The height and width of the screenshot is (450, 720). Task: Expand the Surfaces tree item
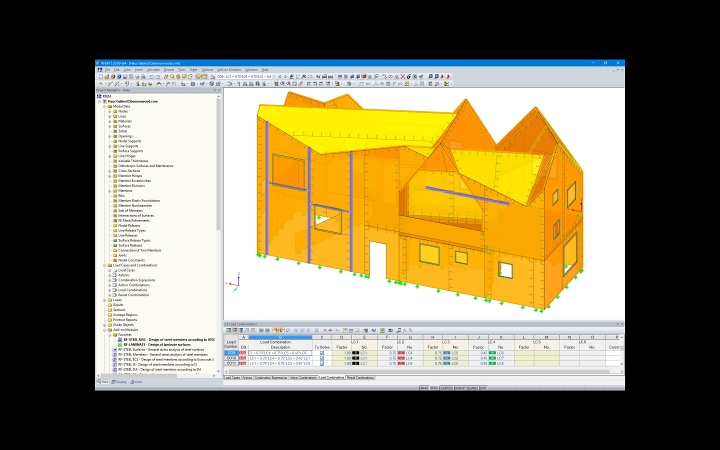point(110,126)
